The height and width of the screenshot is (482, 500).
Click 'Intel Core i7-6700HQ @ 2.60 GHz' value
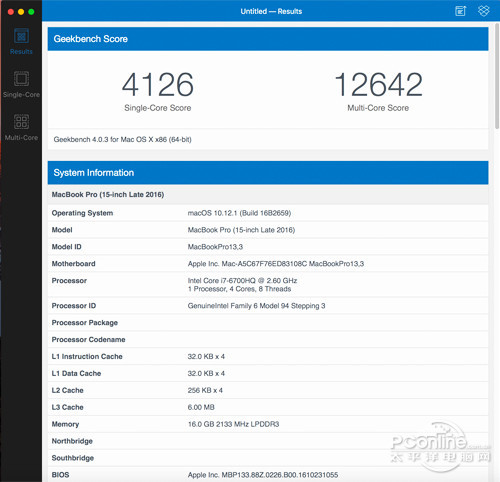click(242, 281)
